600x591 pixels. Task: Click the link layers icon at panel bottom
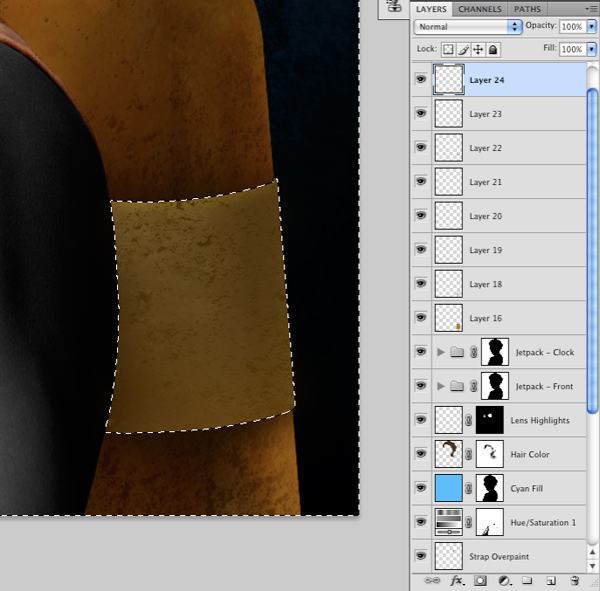coord(432,580)
